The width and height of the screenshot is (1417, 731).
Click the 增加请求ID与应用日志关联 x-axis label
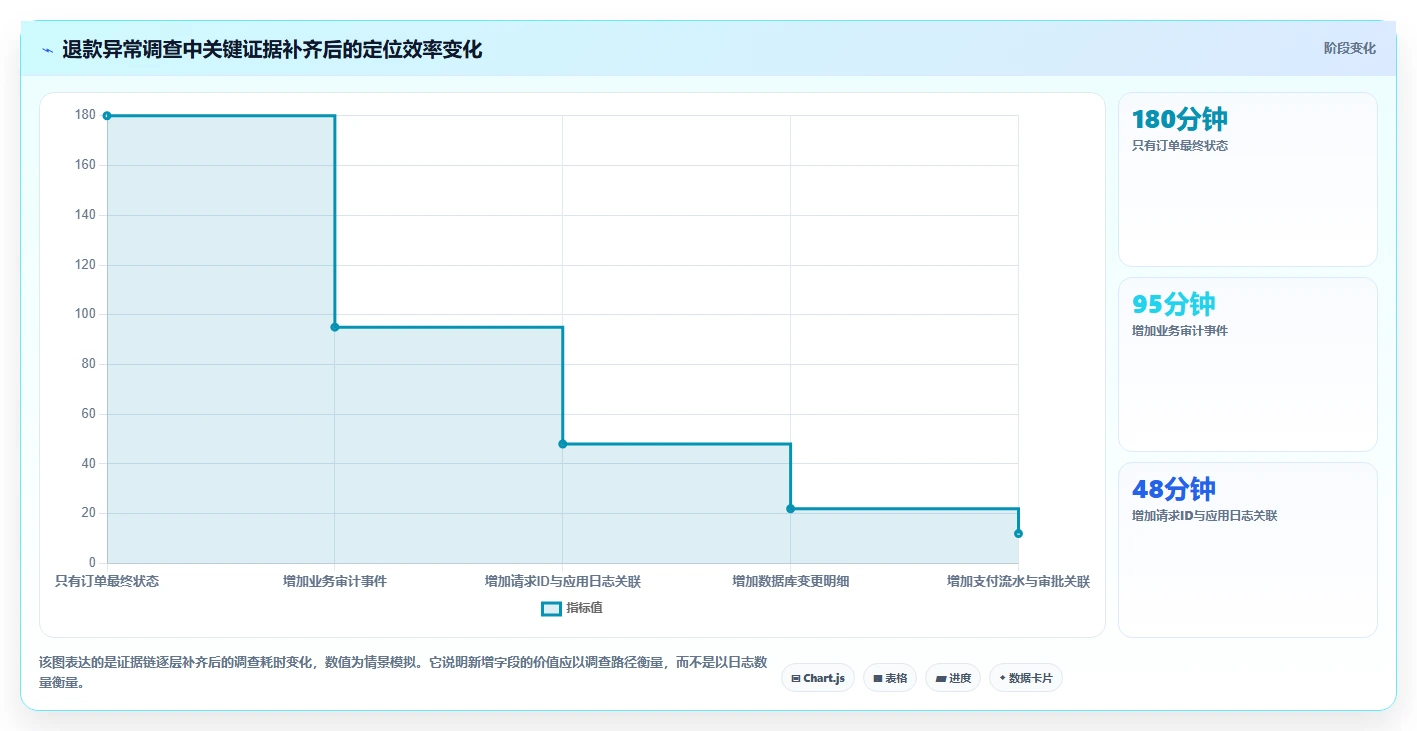[563, 581]
